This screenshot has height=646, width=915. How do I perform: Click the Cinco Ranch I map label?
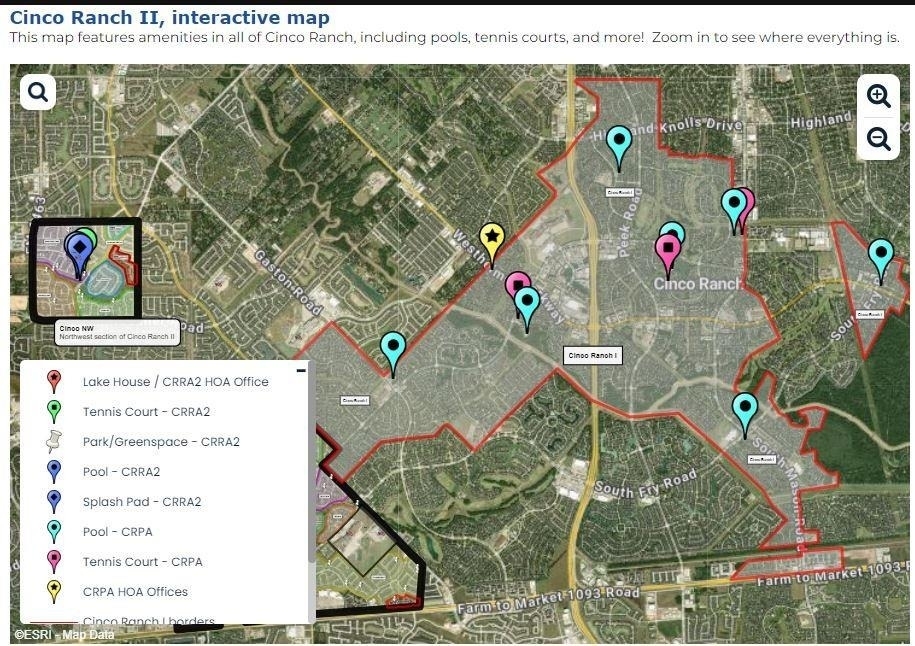coord(592,355)
